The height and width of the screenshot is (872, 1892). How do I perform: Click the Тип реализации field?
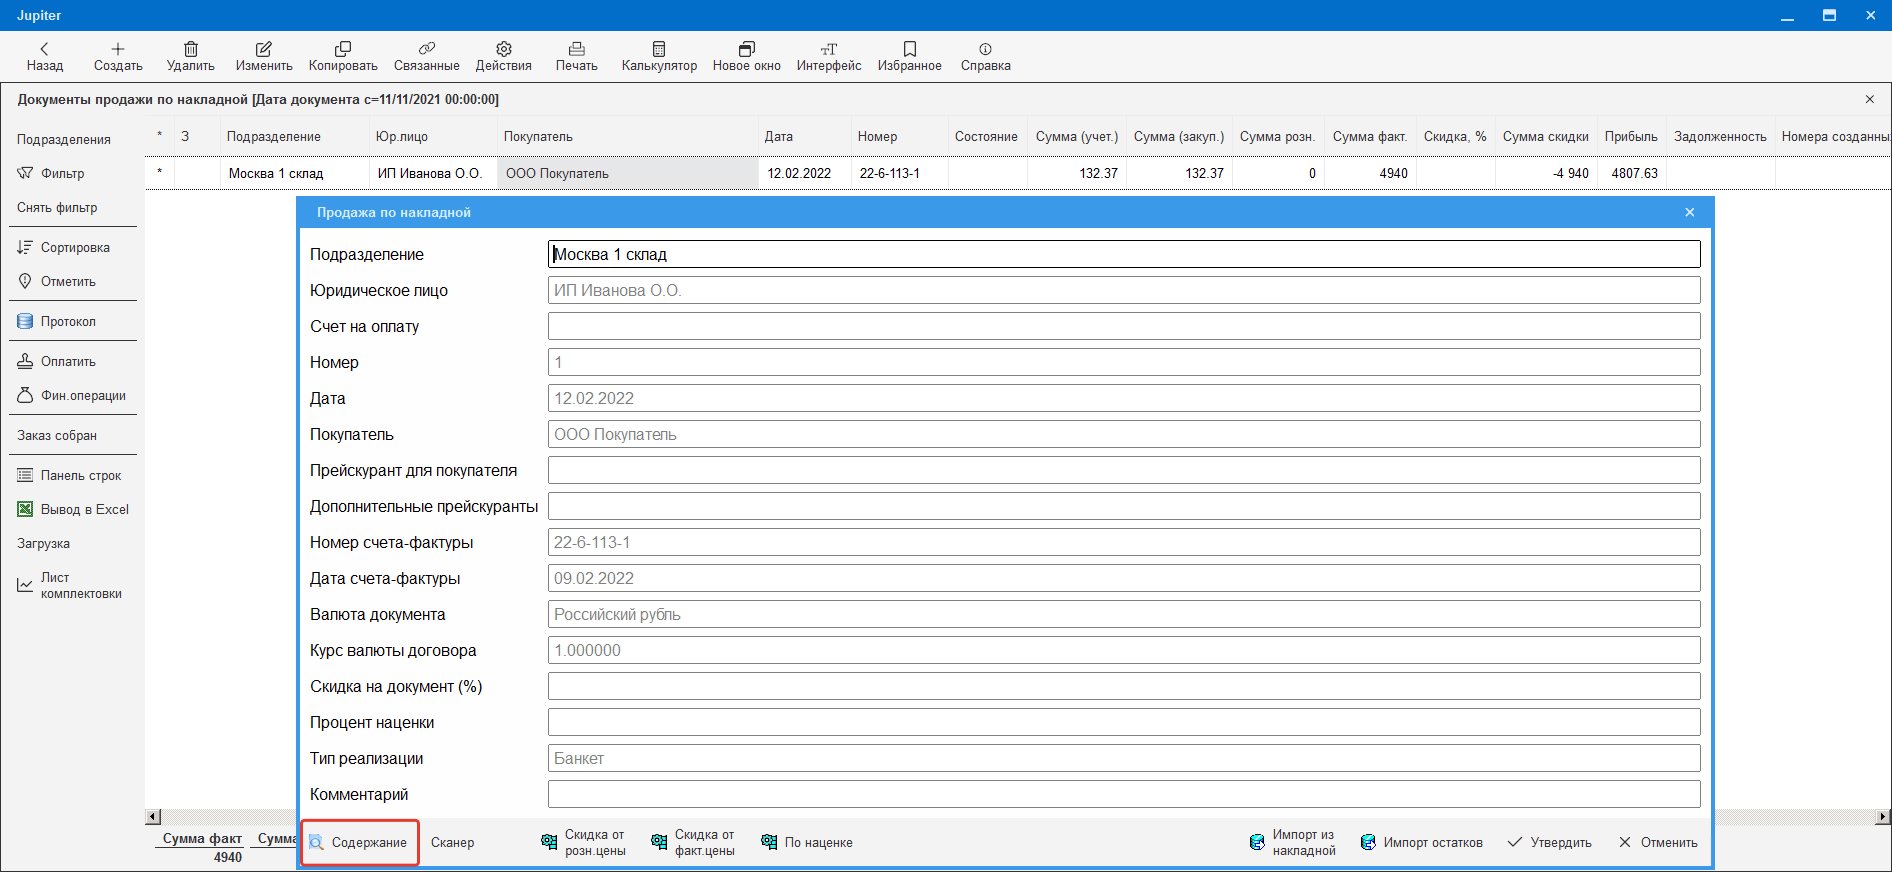pyautogui.click(x=1124, y=758)
